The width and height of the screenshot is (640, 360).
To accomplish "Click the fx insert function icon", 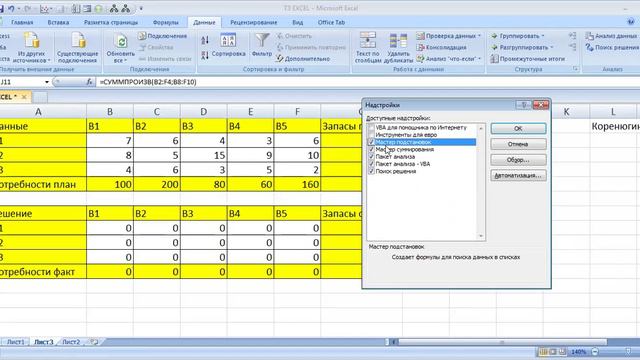I will (x=89, y=82).
